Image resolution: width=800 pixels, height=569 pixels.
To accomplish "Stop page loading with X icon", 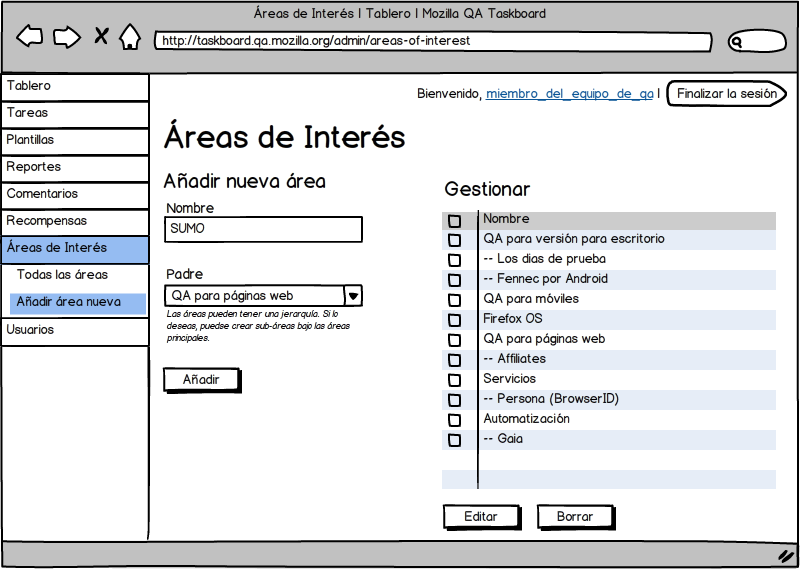I will point(101,36).
